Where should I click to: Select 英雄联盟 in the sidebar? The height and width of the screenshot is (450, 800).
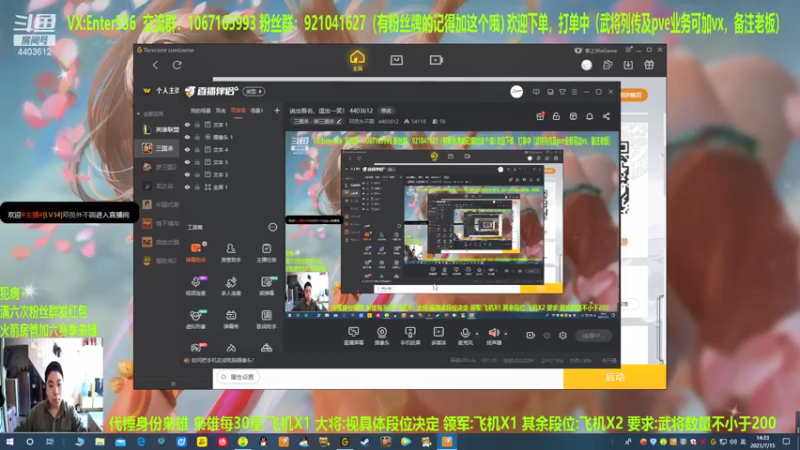(x=160, y=130)
